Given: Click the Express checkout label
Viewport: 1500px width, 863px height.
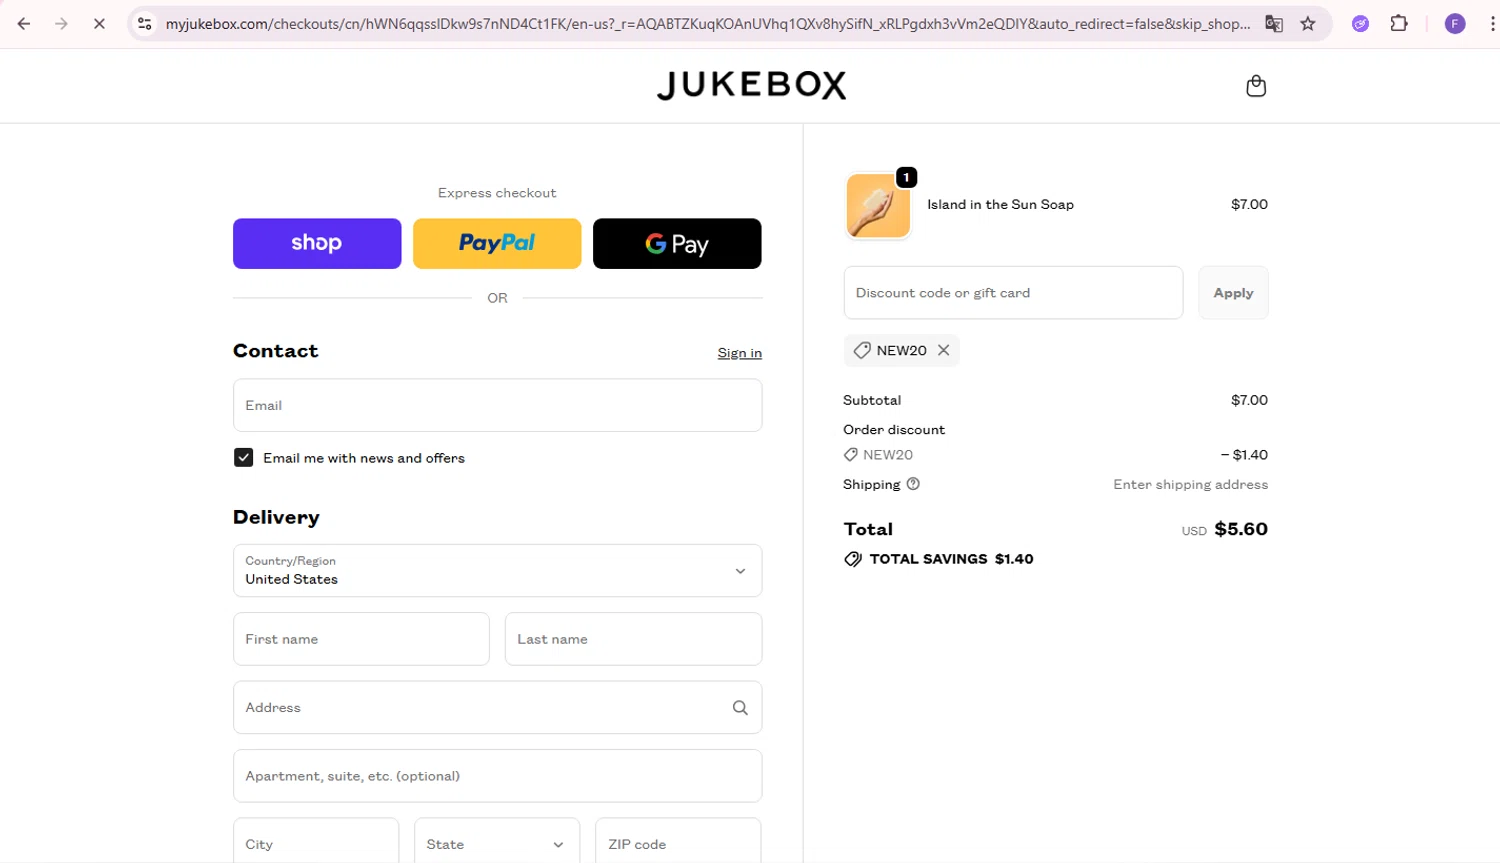Looking at the screenshot, I should pyautogui.click(x=497, y=193).
